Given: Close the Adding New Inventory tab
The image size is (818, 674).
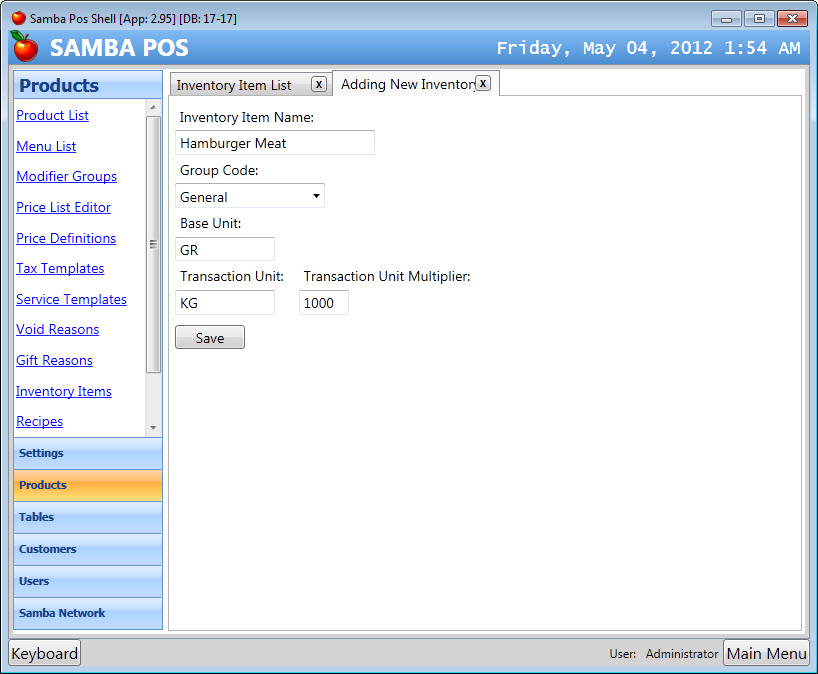Looking at the screenshot, I should (483, 83).
